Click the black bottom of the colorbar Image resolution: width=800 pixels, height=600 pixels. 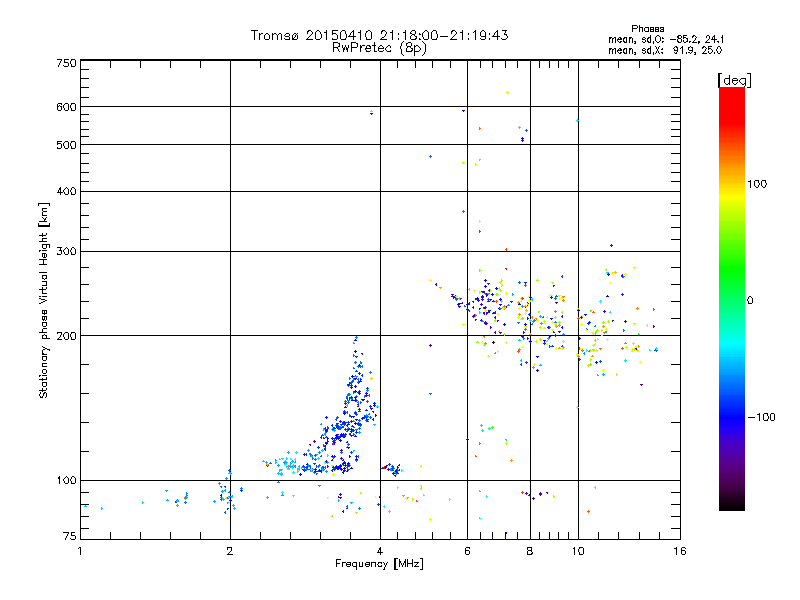(x=732, y=504)
